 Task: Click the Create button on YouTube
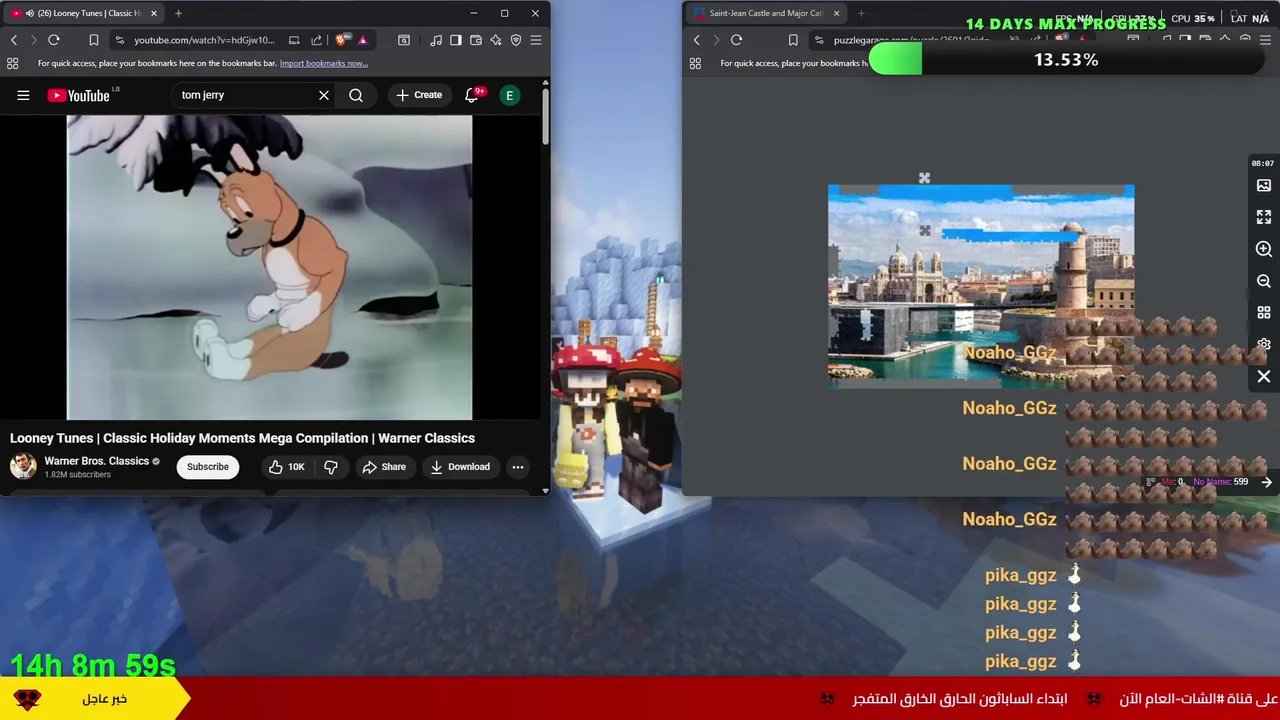pyautogui.click(x=419, y=95)
